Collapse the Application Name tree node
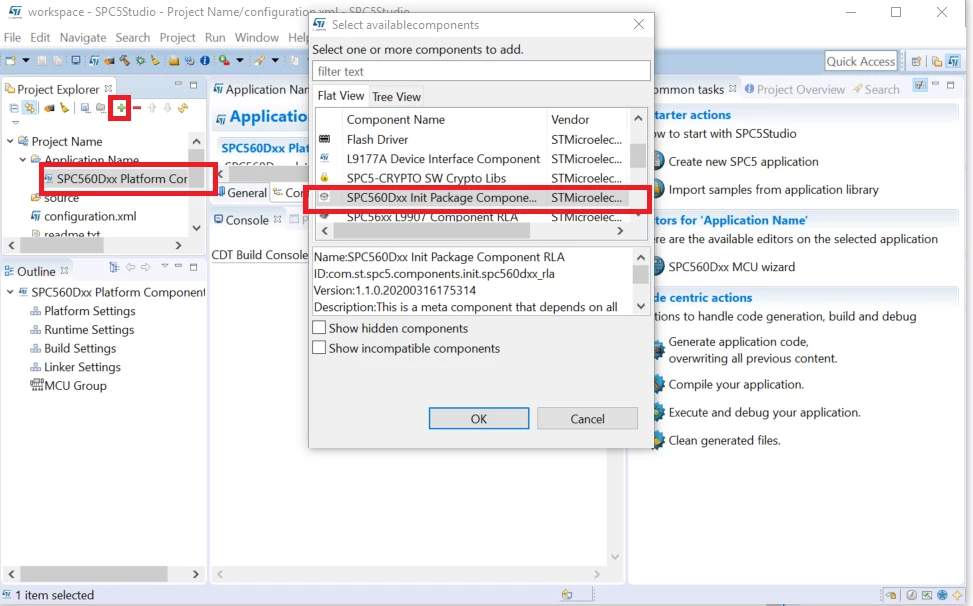The width and height of the screenshot is (973, 606). pos(23,160)
